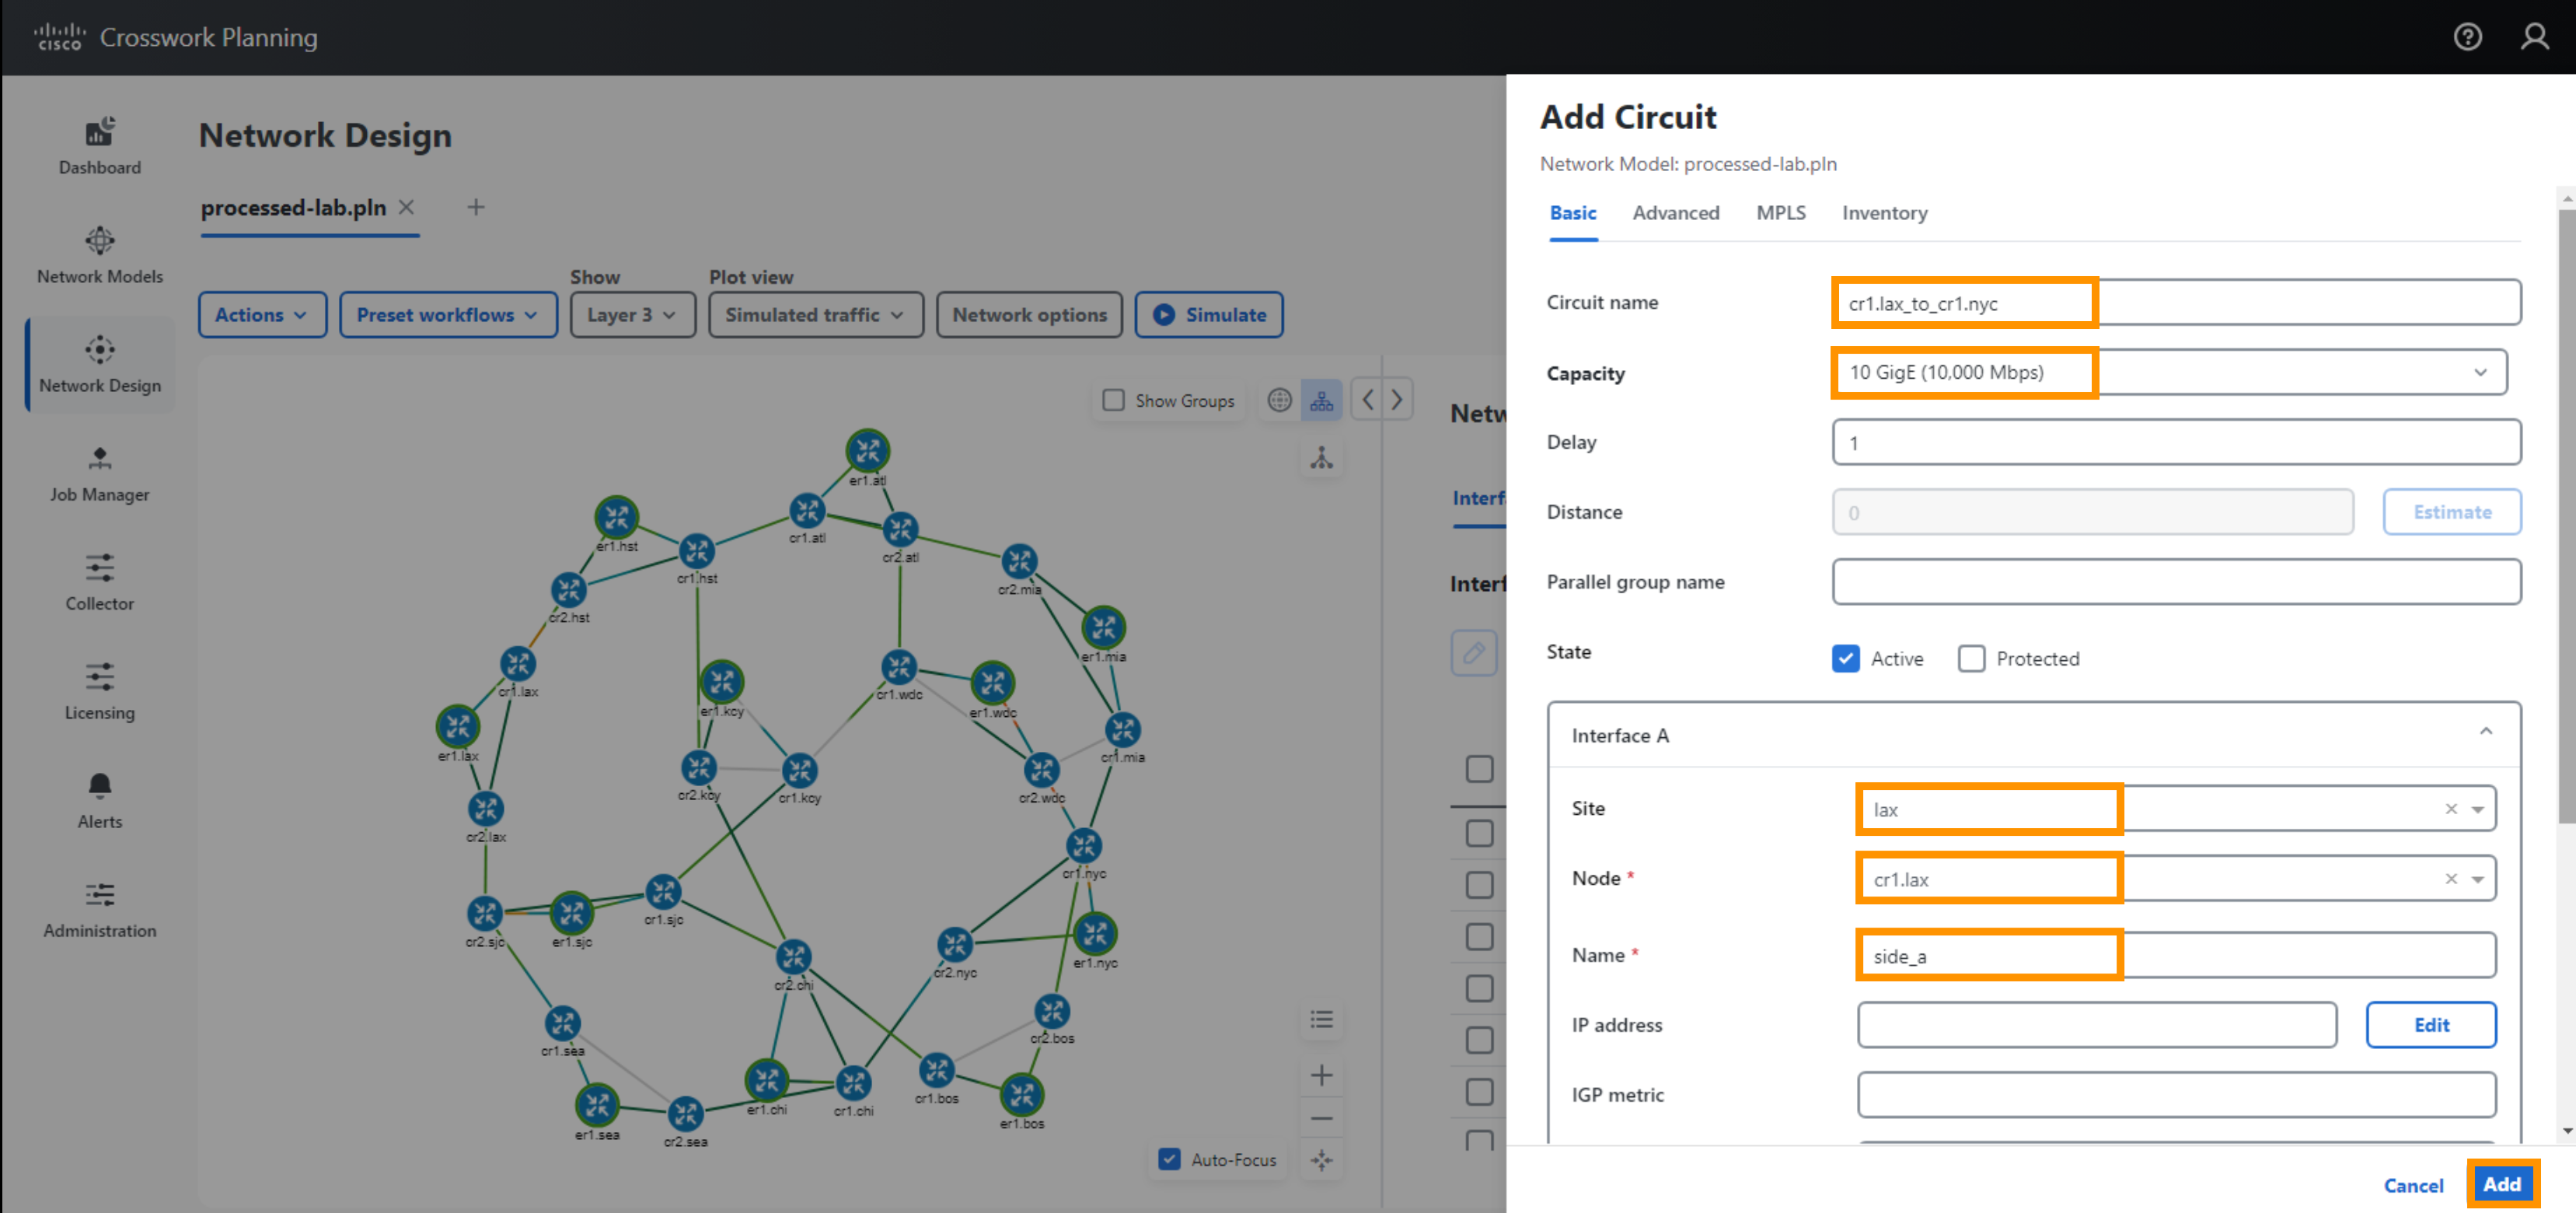Expand the Preset workflows dropdown
Image resolution: width=2576 pixels, height=1213 pixels.
click(x=444, y=314)
